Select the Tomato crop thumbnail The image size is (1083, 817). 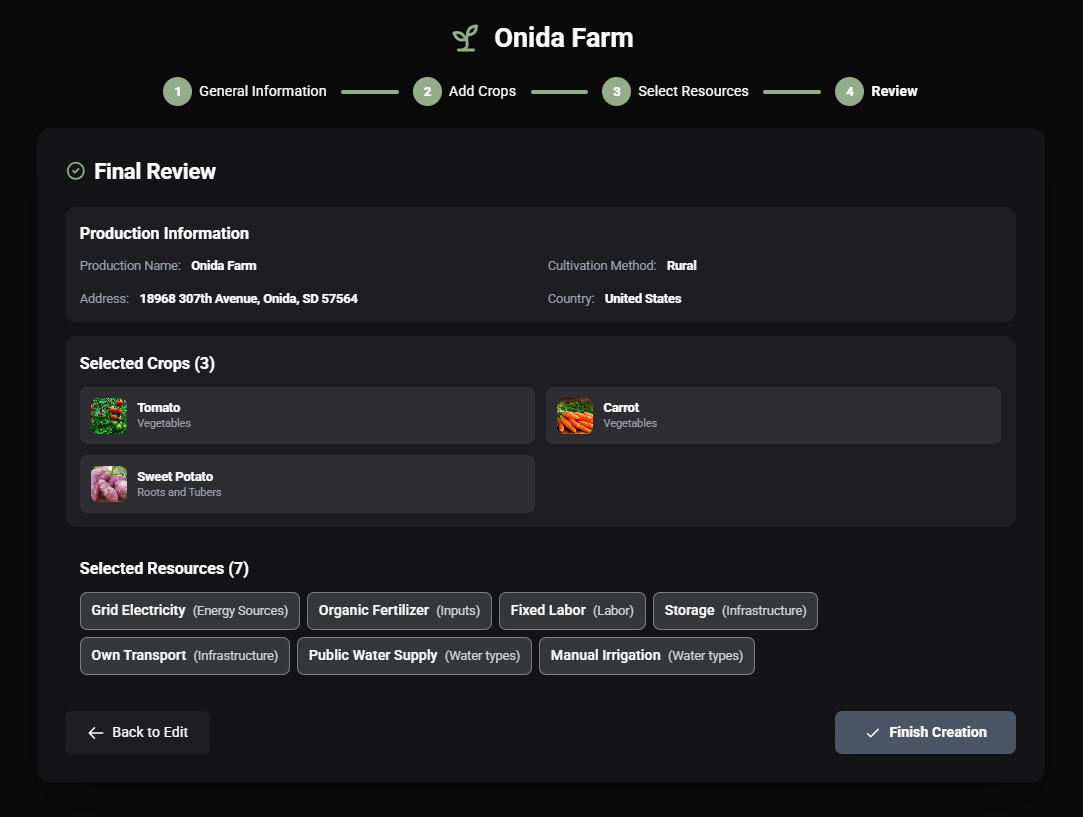pos(108,415)
